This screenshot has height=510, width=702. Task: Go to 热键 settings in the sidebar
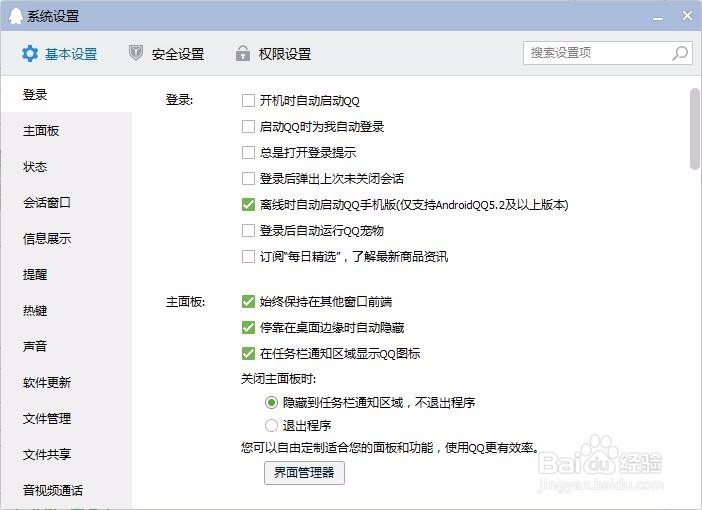pyautogui.click(x=66, y=310)
